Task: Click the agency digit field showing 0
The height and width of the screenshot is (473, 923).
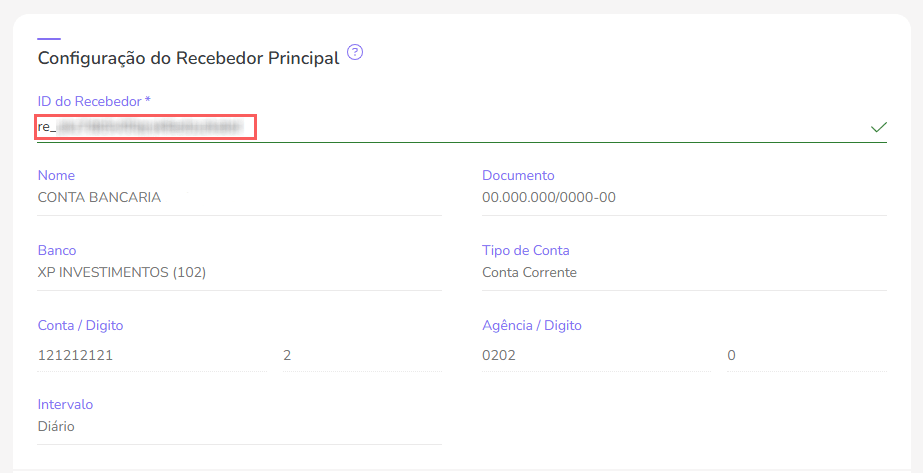Action: point(805,355)
